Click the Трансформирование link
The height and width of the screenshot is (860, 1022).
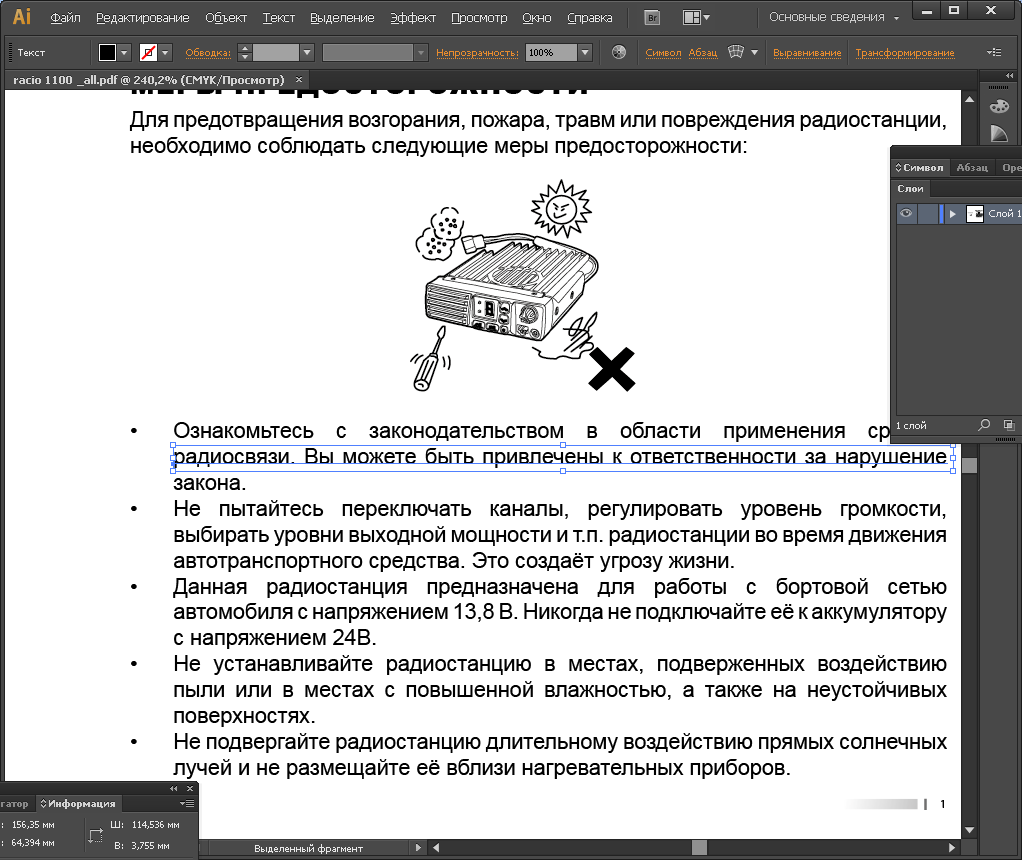[904, 52]
